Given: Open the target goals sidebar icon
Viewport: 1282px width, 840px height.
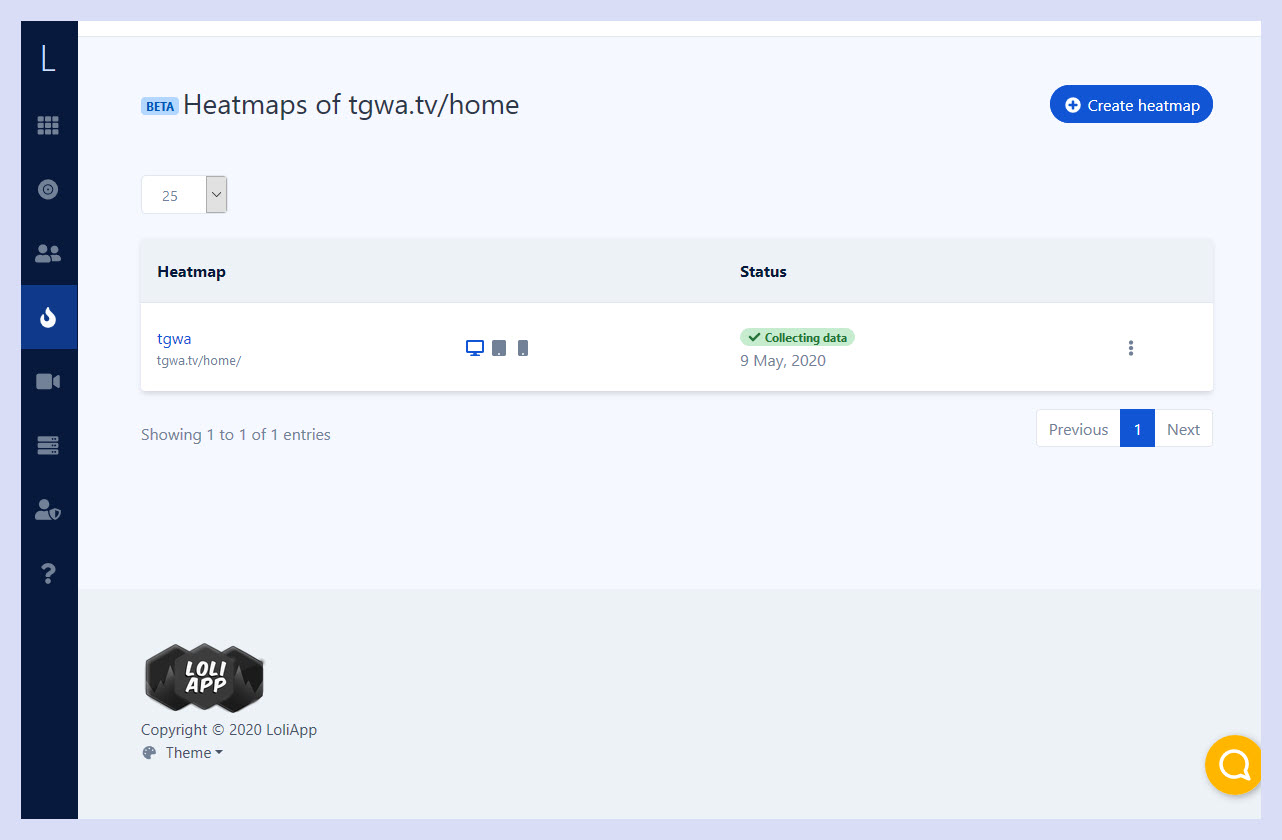Looking at the screenshot, I should pos(48,189).
